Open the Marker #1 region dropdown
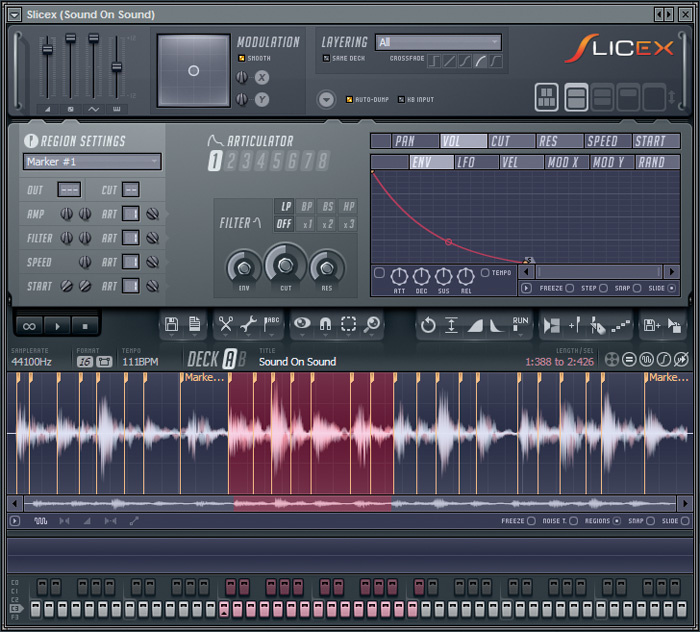 (92, 162)
